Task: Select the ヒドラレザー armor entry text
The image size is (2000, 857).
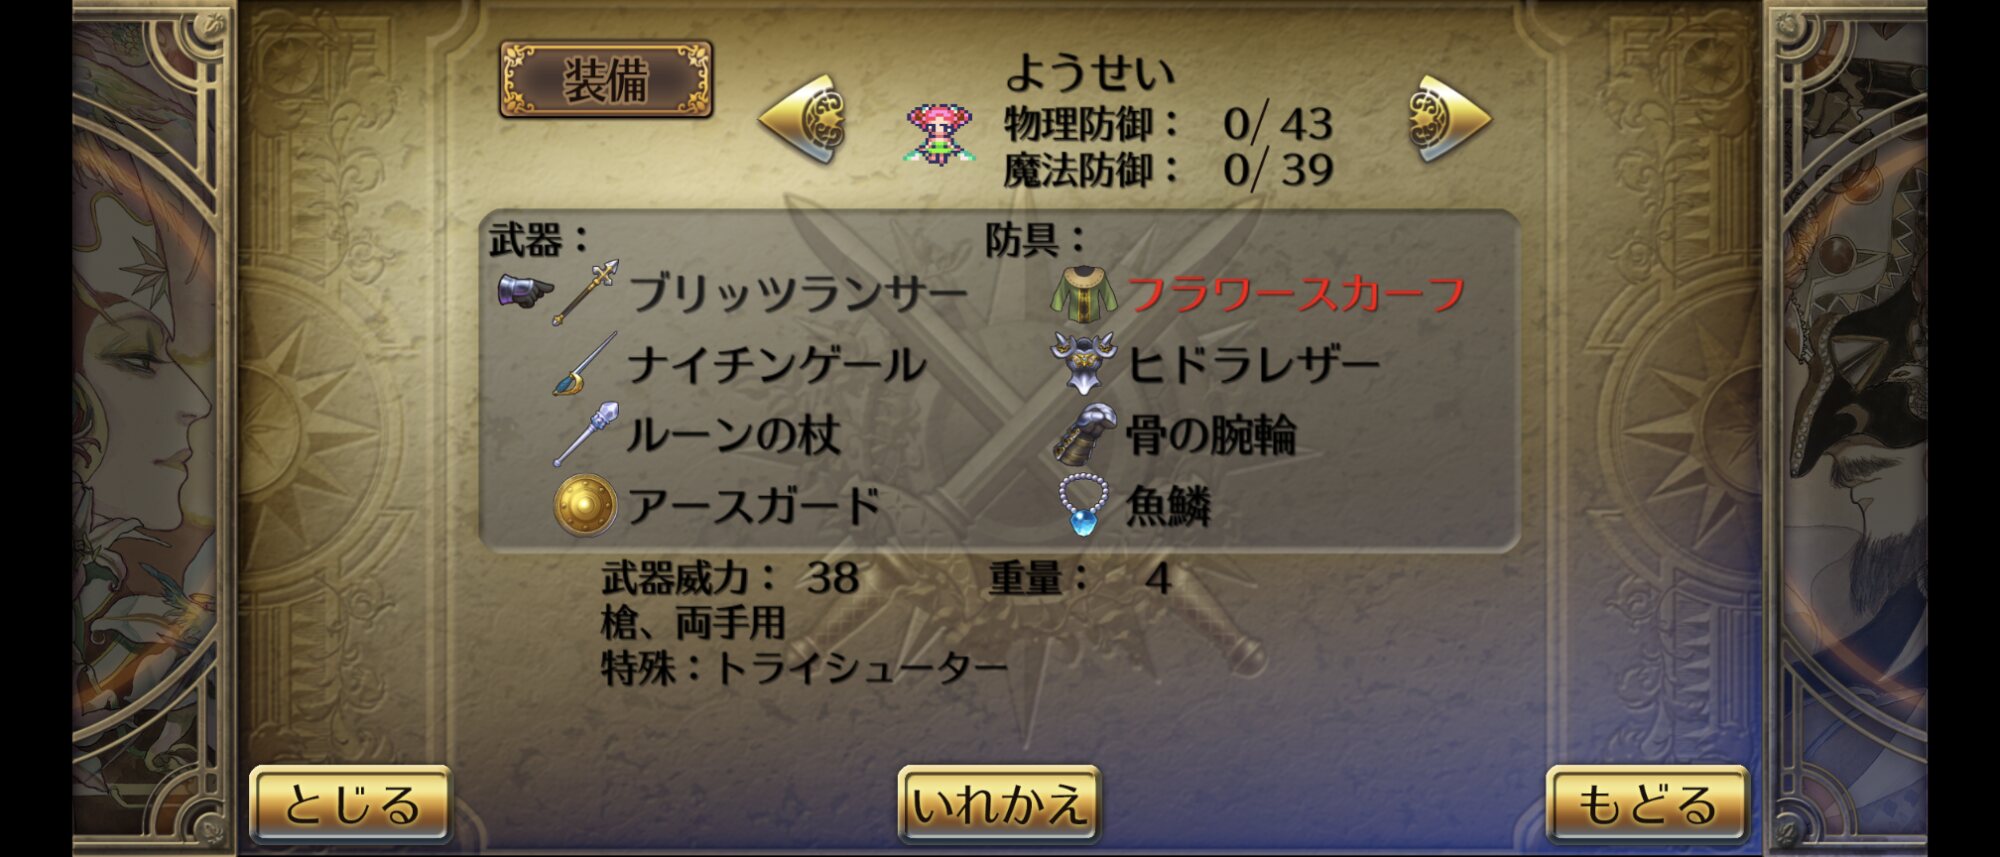Action: (x=1253, y=364)
